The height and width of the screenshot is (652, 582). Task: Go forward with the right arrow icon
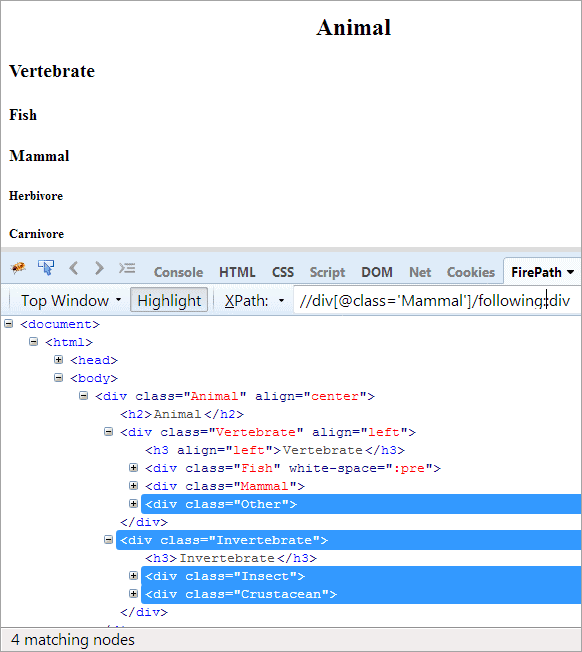pyautogui.click(x=99, y=268)
